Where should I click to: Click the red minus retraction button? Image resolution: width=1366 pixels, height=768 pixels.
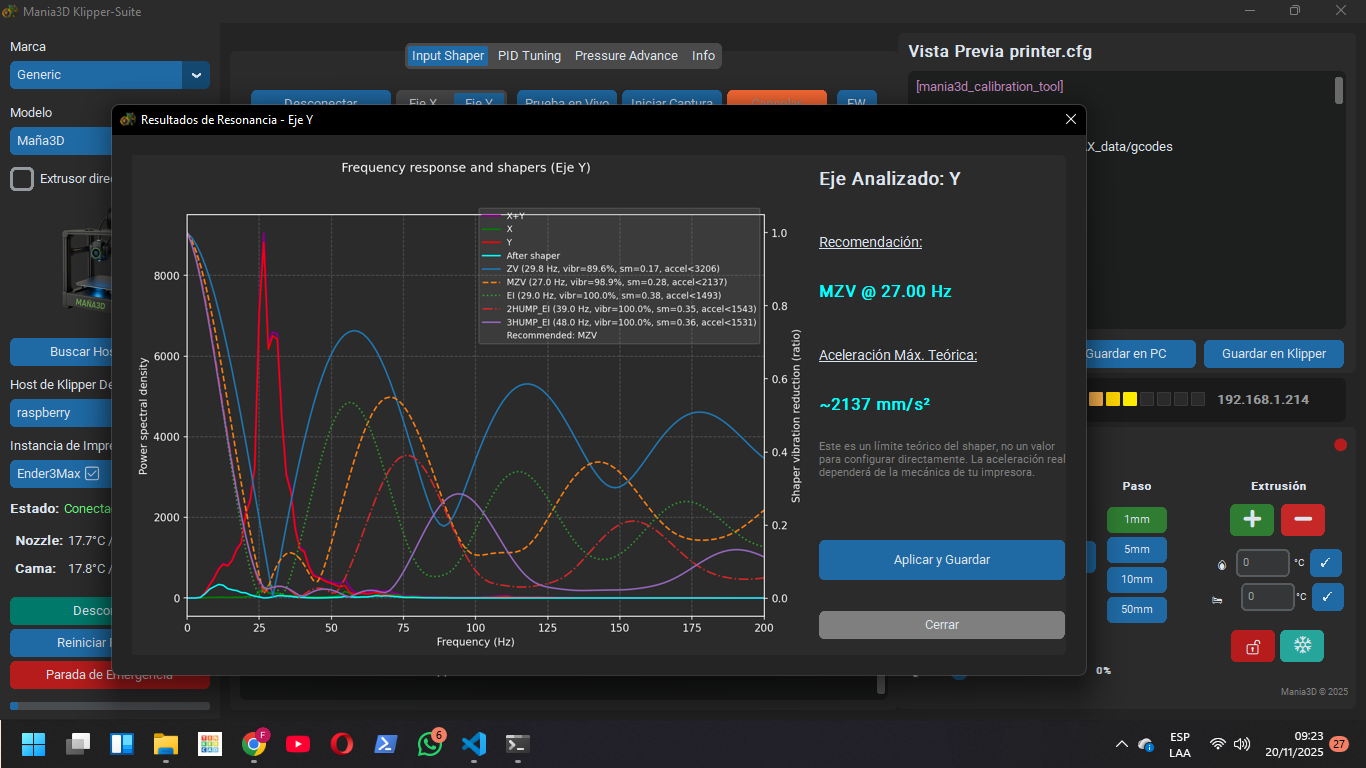pos(1302,520)
